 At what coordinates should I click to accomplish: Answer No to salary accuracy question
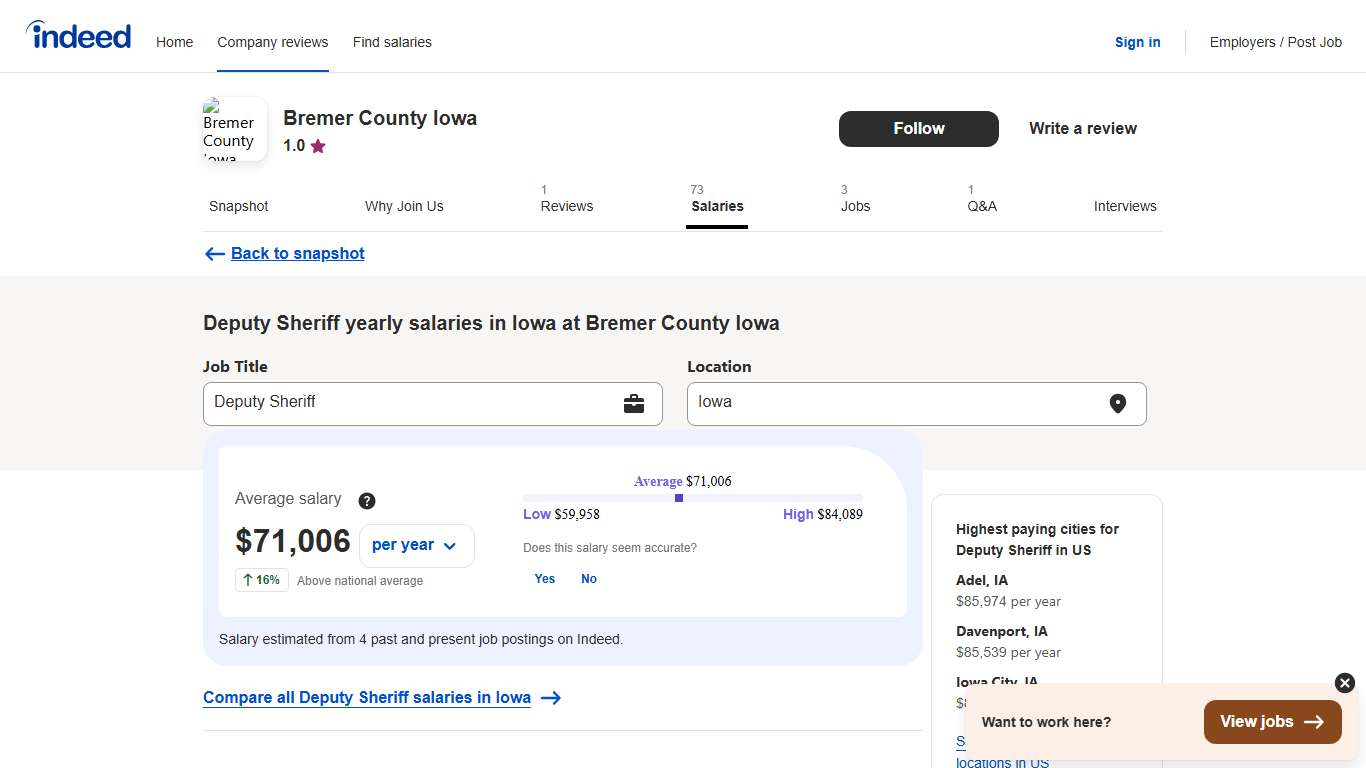589,578
